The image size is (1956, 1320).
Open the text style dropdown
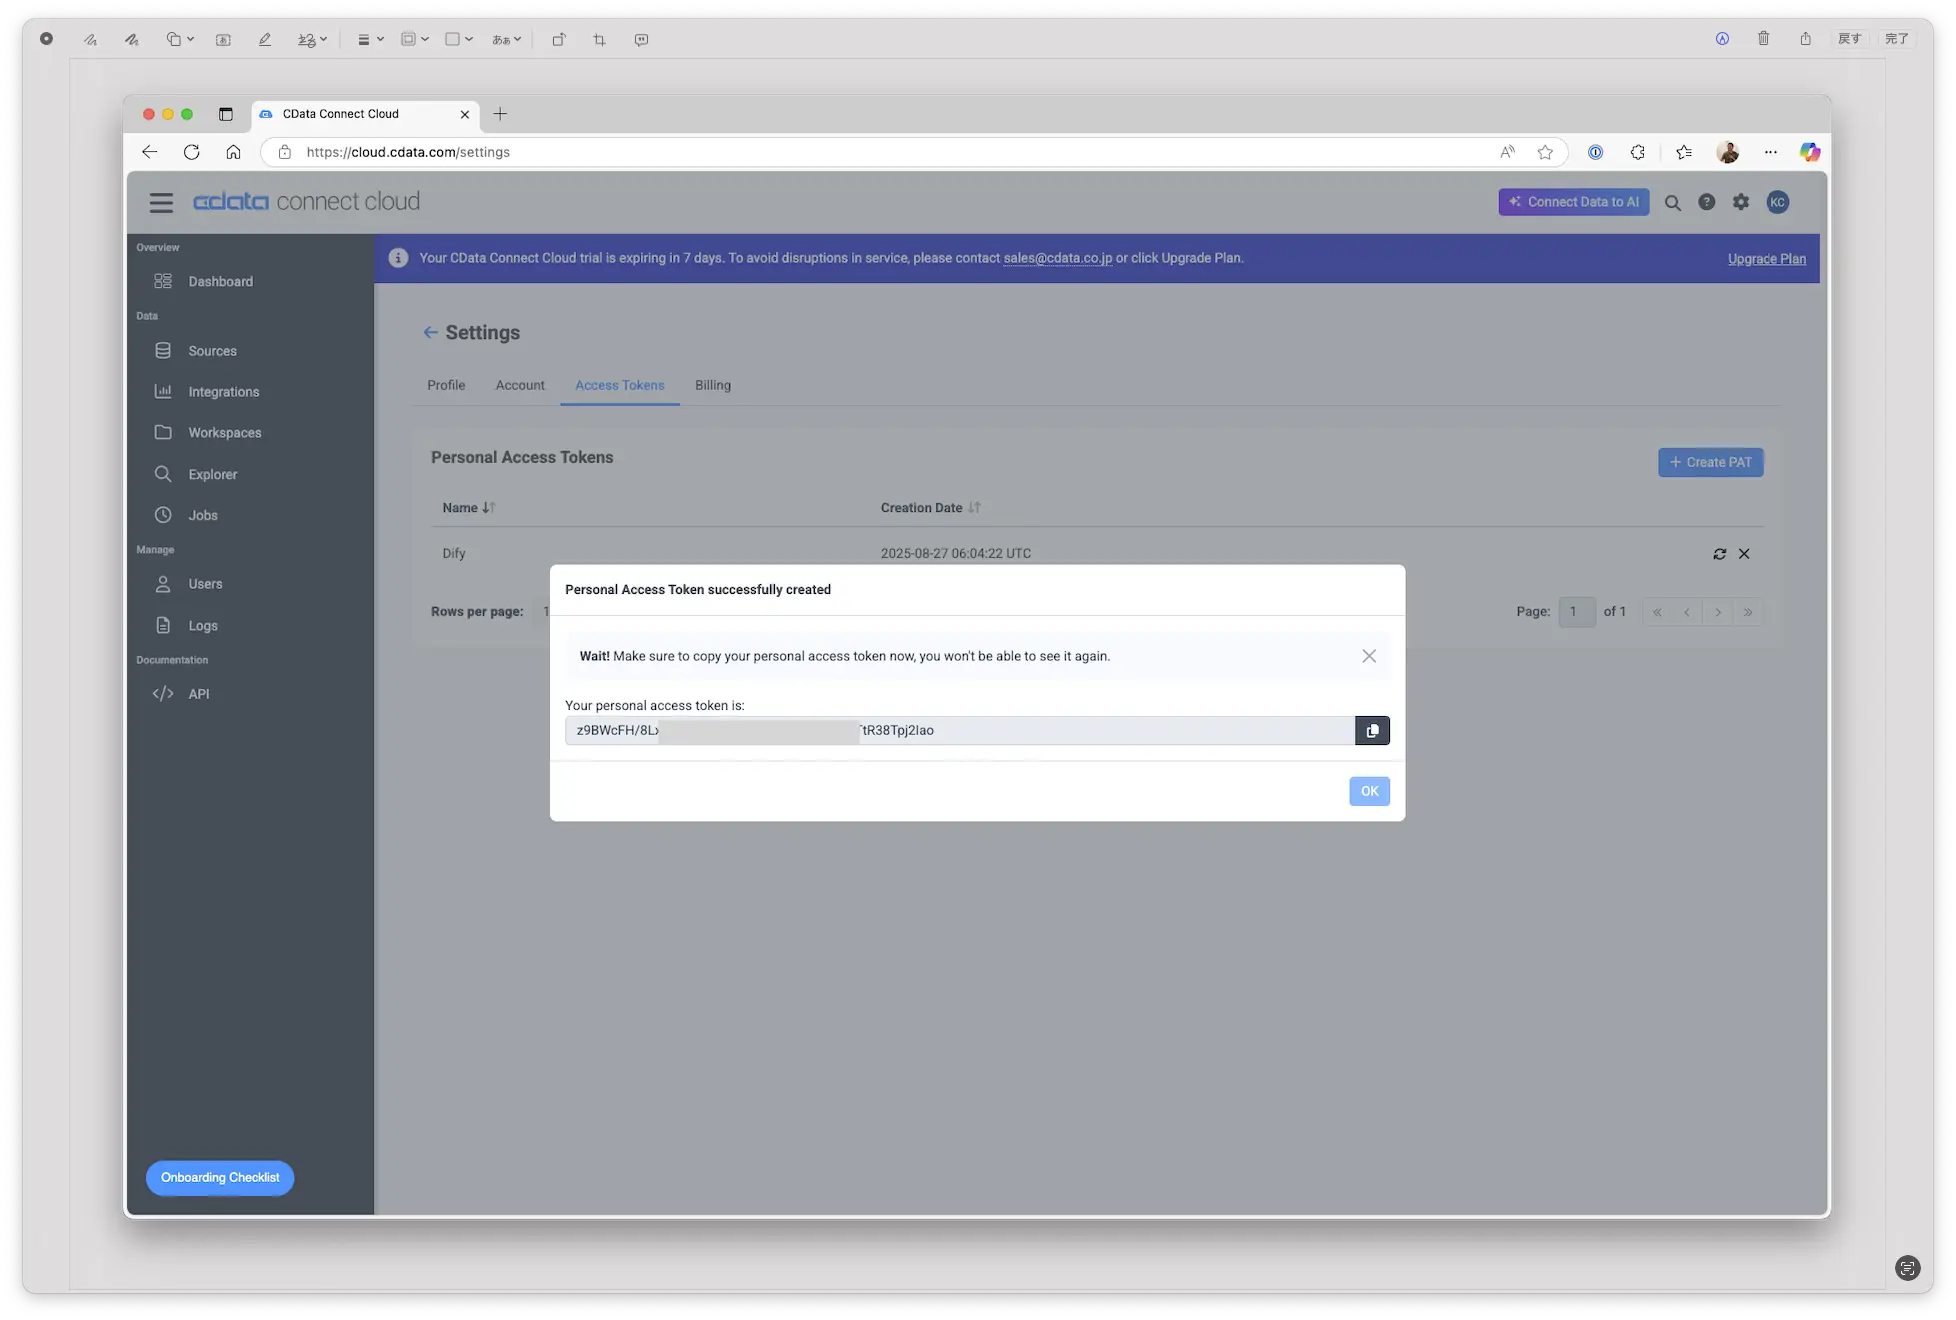pos(506,40)
